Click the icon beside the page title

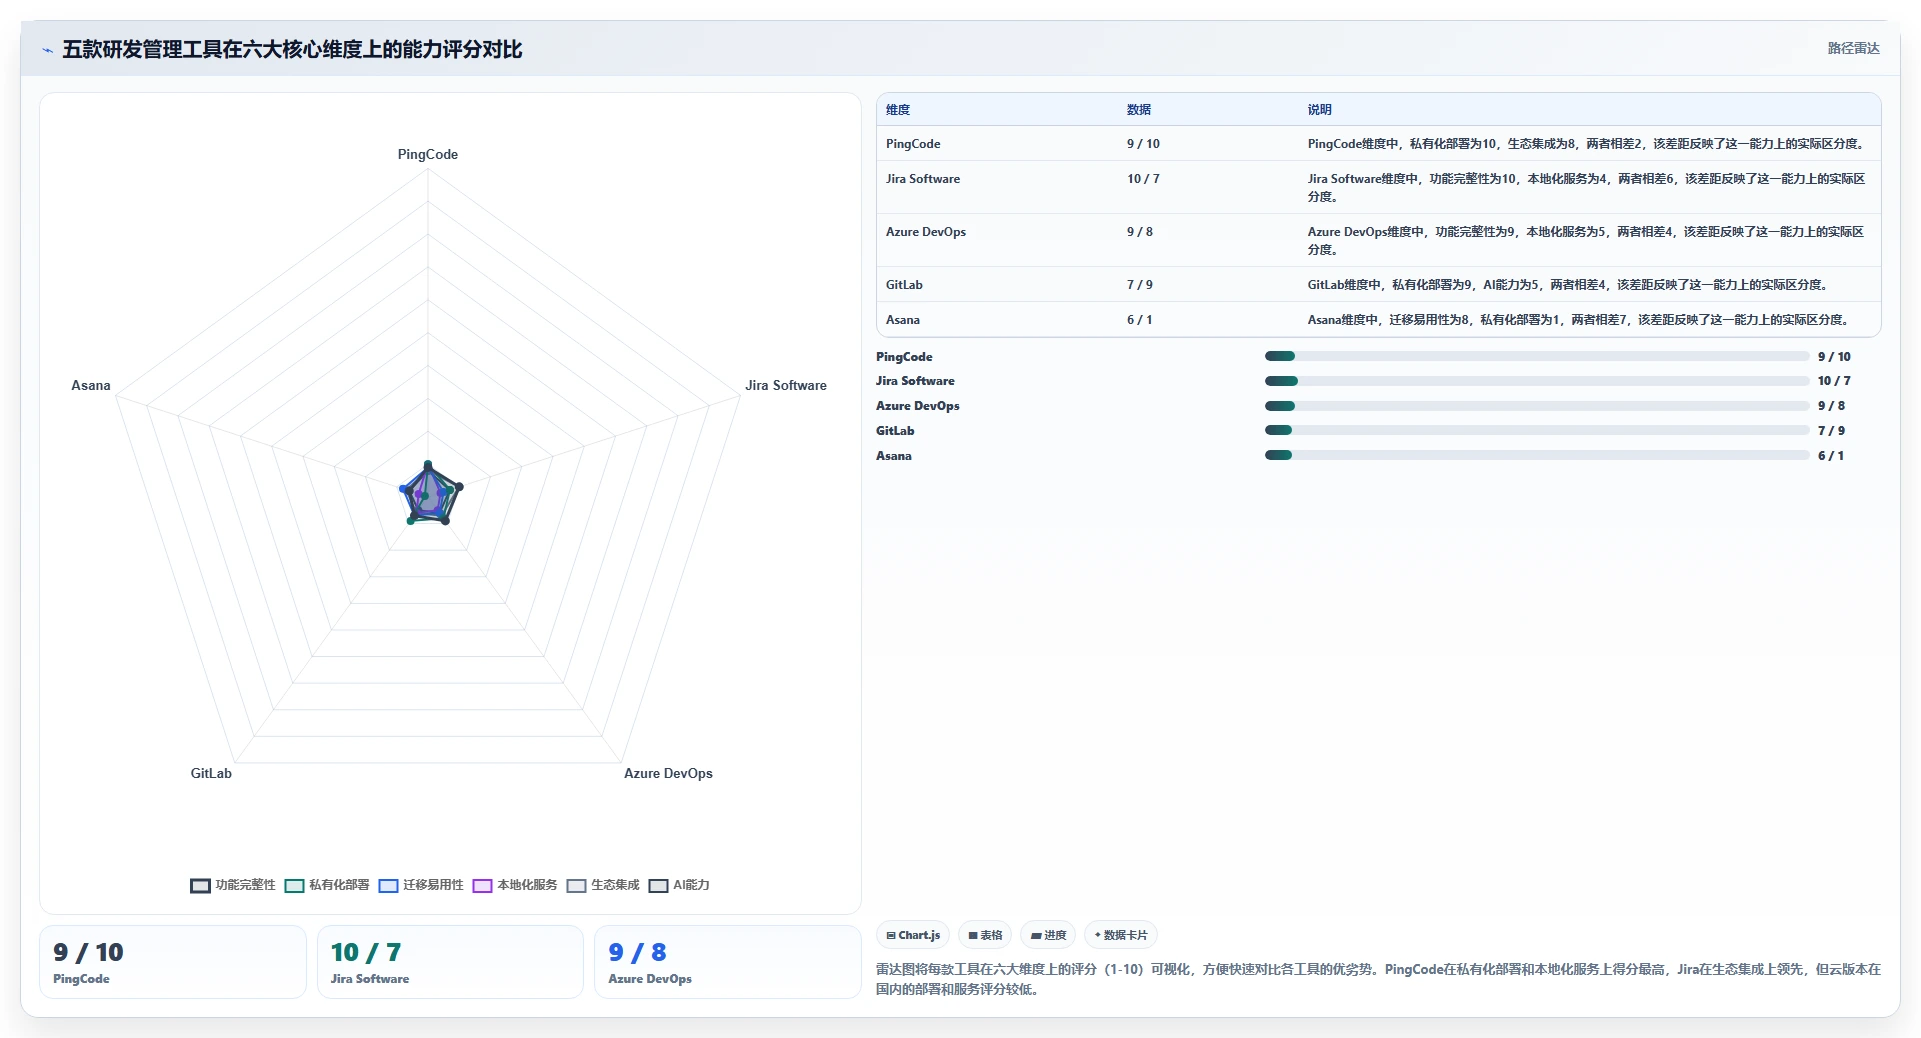pyautogui.click(x=47, y=50)
